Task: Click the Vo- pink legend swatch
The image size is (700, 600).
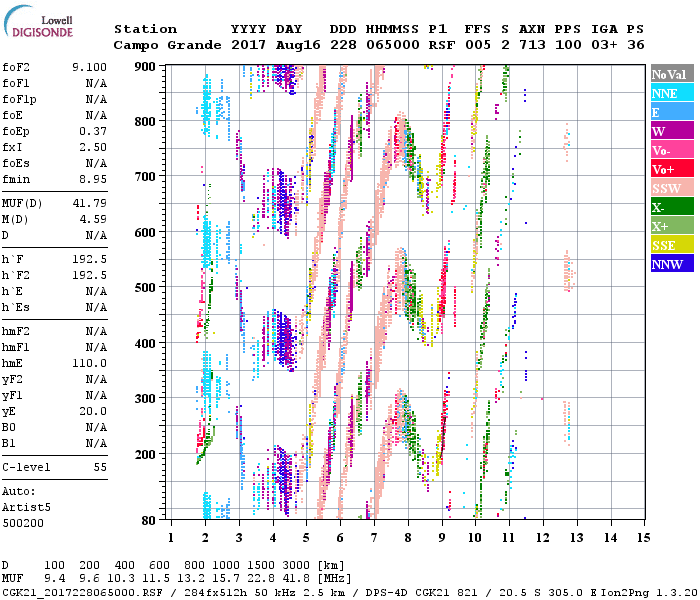Action: (x=669, y=150)
